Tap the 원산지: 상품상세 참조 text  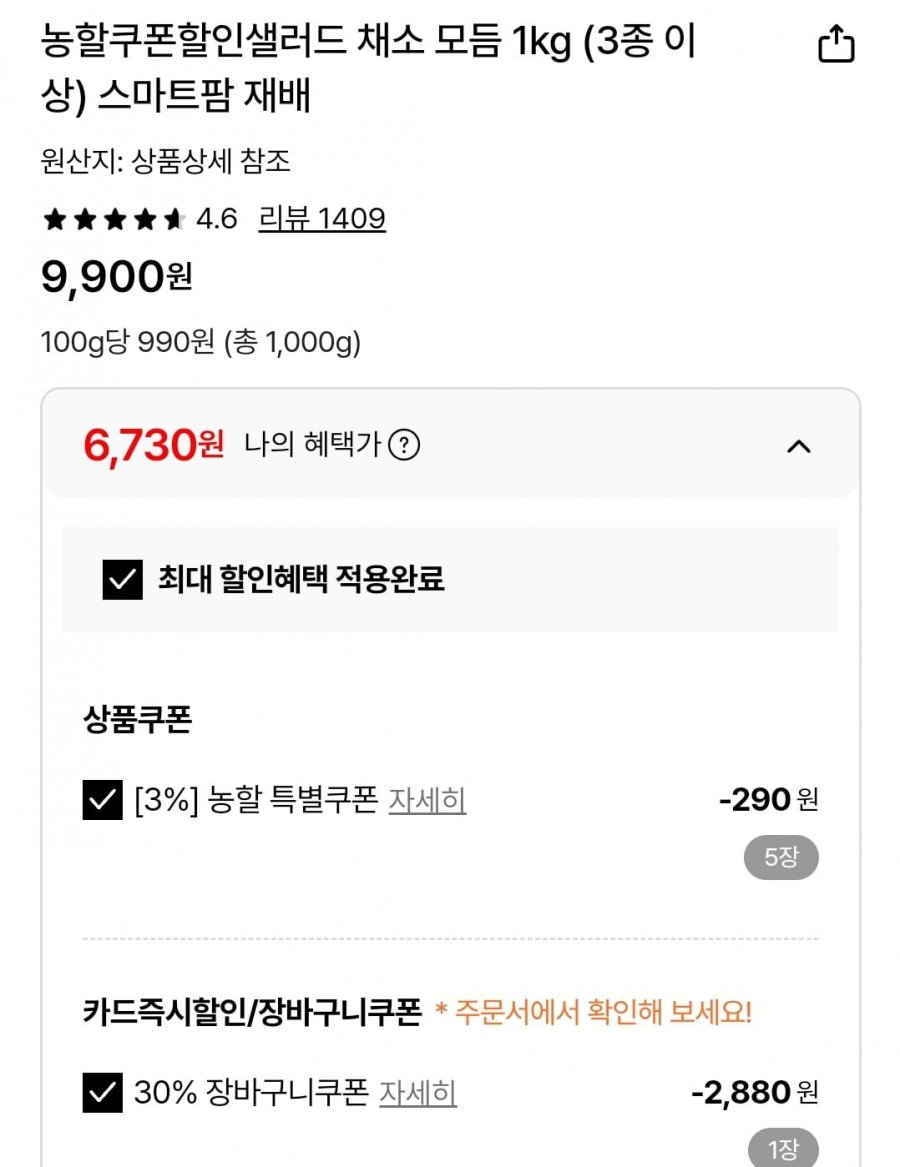click(x=165, y=161)
